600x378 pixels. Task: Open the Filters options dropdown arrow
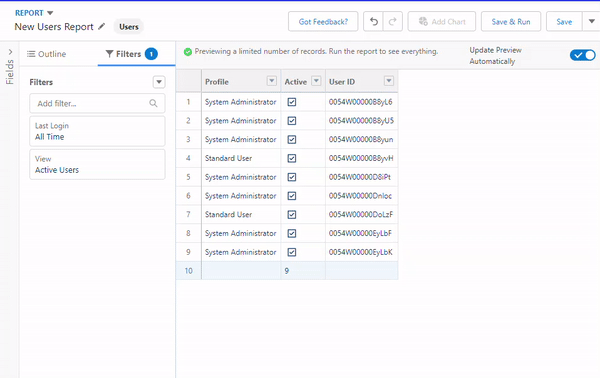pyautogui.click(x=159, y=82)
